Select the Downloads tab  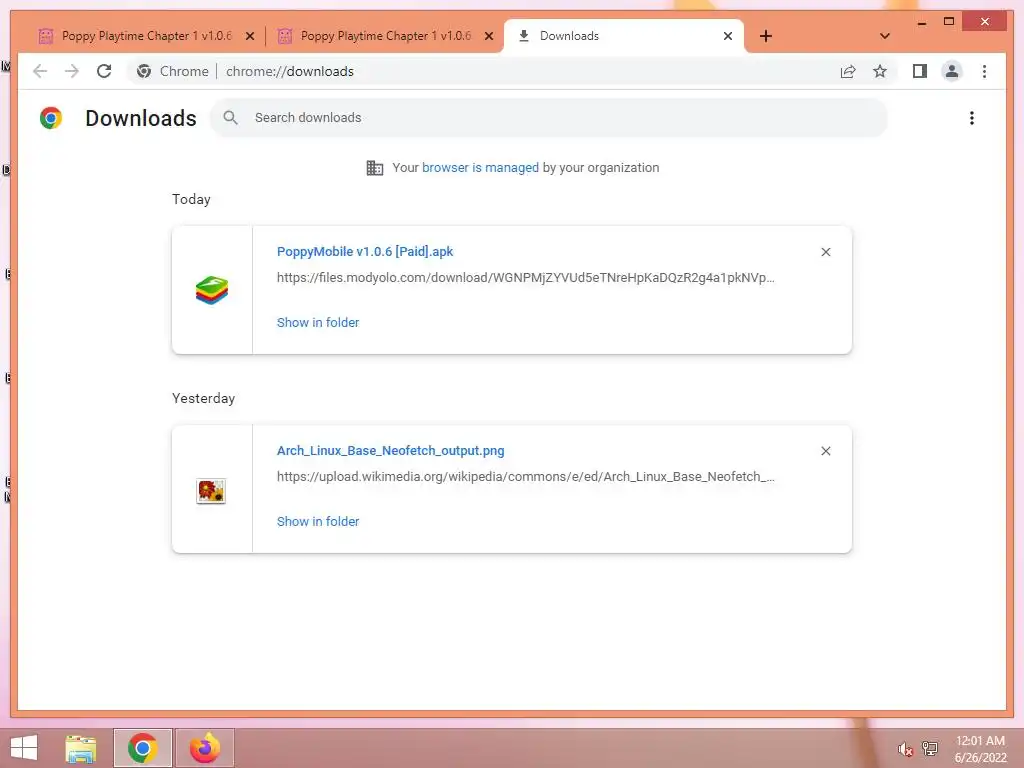[624, 36]
